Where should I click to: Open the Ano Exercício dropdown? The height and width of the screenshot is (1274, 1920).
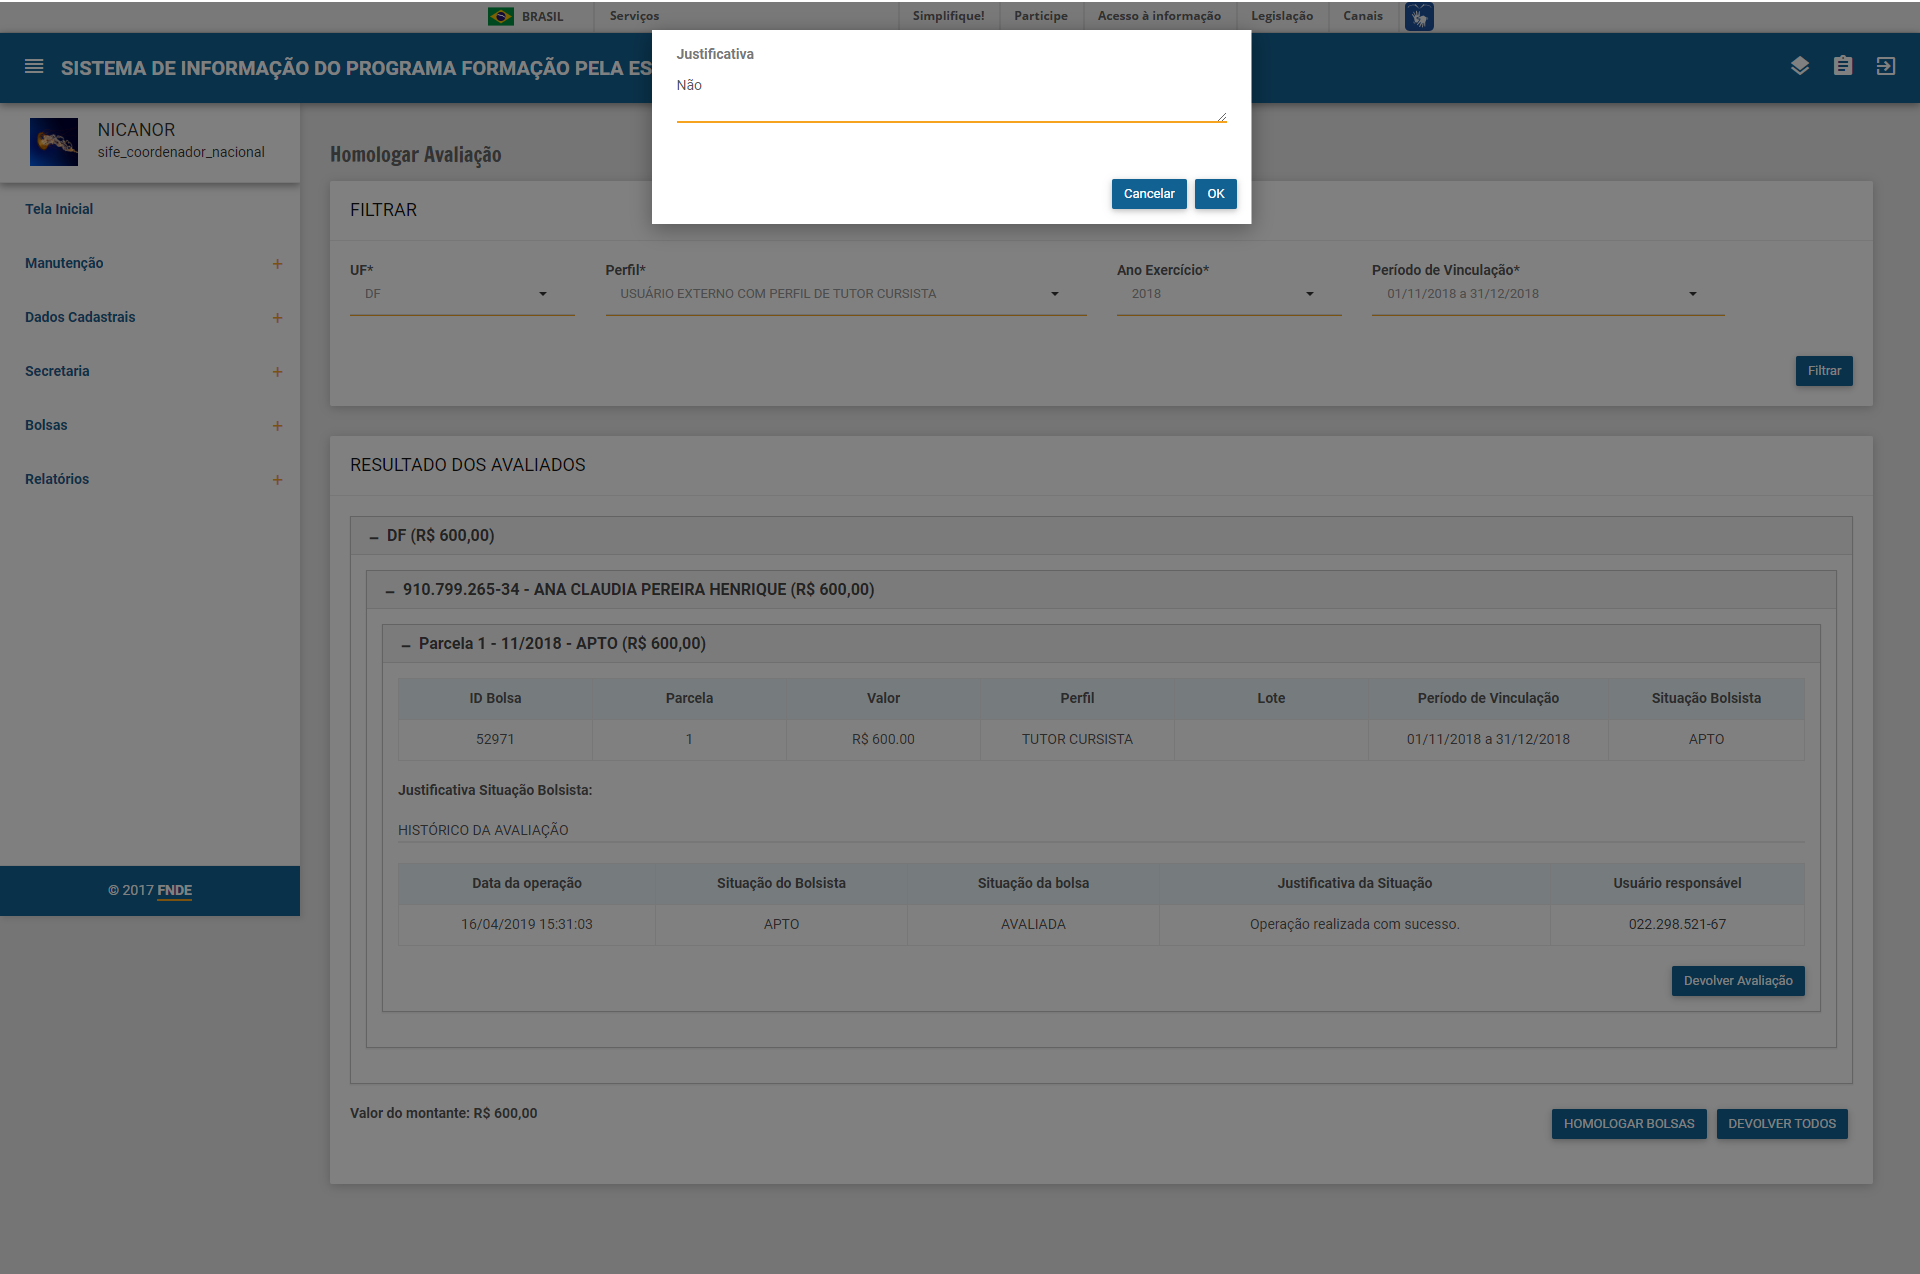click(1227, 294)
